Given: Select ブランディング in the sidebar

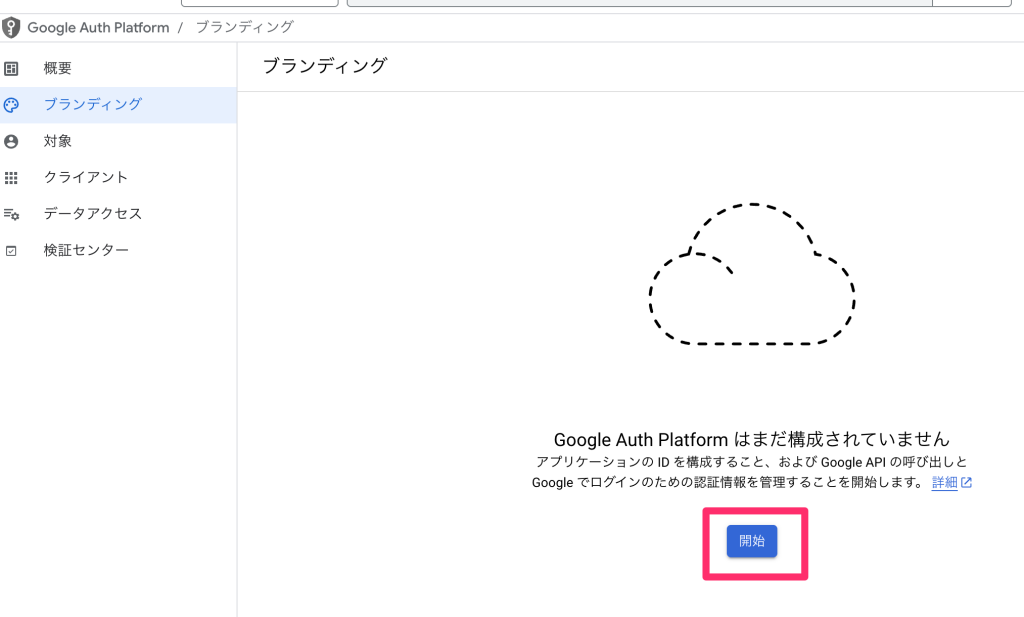Looking at the screenshot, I should coord(118,105).
